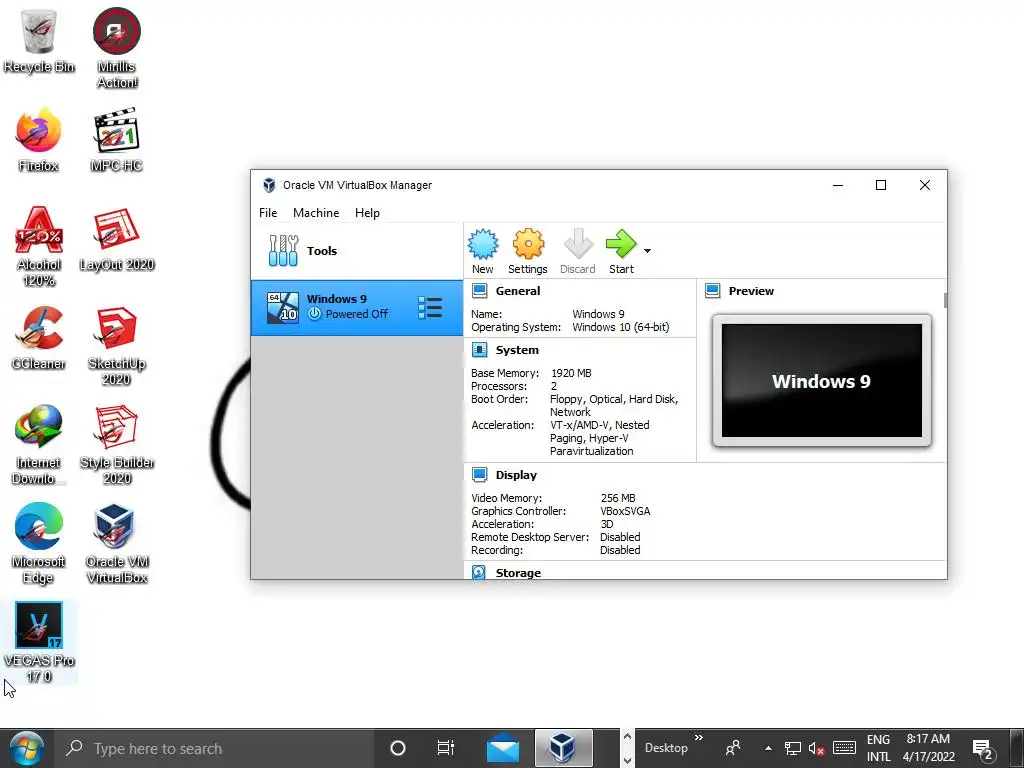Open Task View on the taskbar

pos(446,748)
